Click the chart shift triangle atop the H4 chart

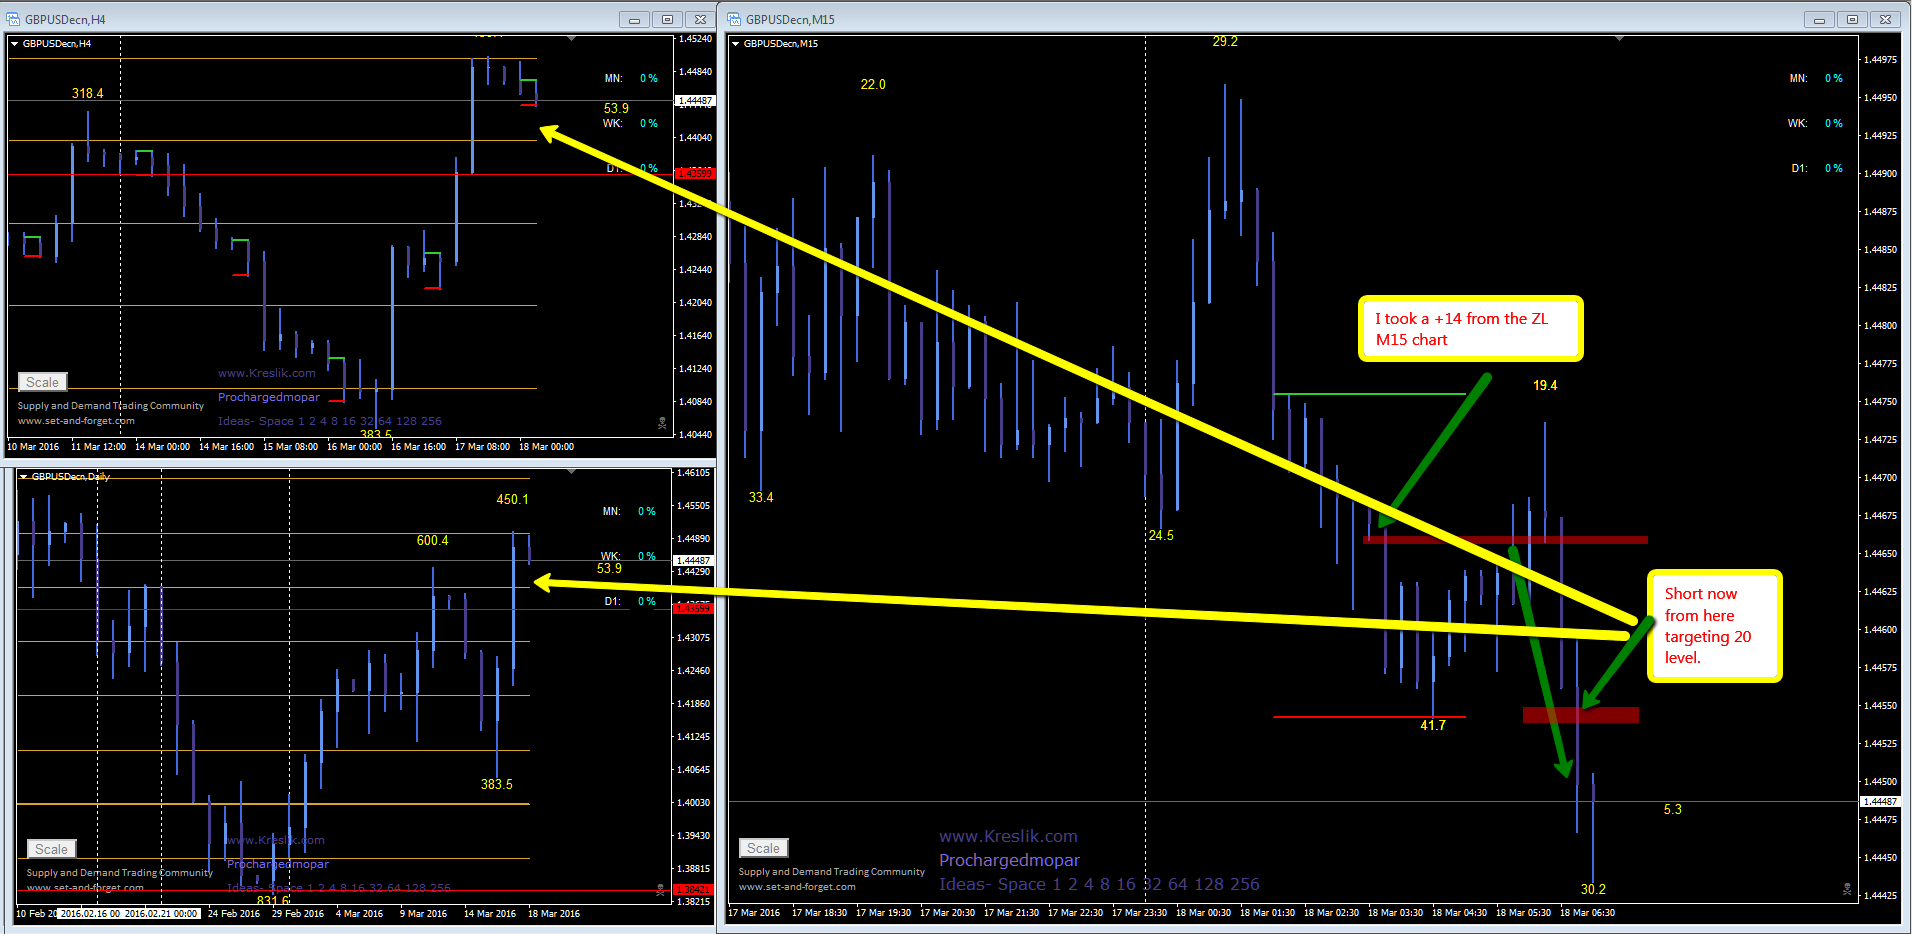(x=571, y=38)
